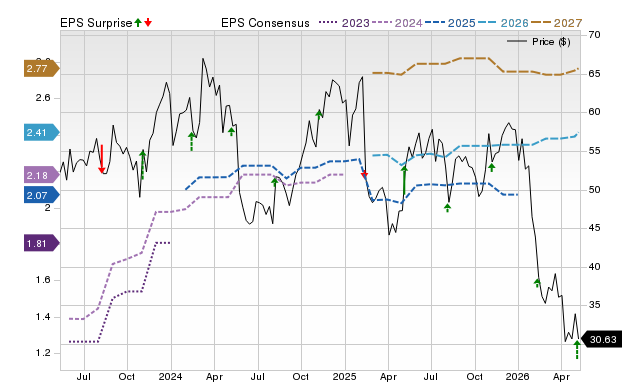This screenshot has width=640, height=382.
Task: Click the 1.2 EPS axis label
Action: click(43, 353)
